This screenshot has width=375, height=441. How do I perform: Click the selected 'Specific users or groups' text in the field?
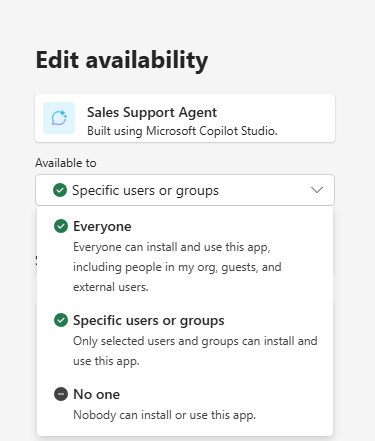pyautogui.click(x=145, y=190)
